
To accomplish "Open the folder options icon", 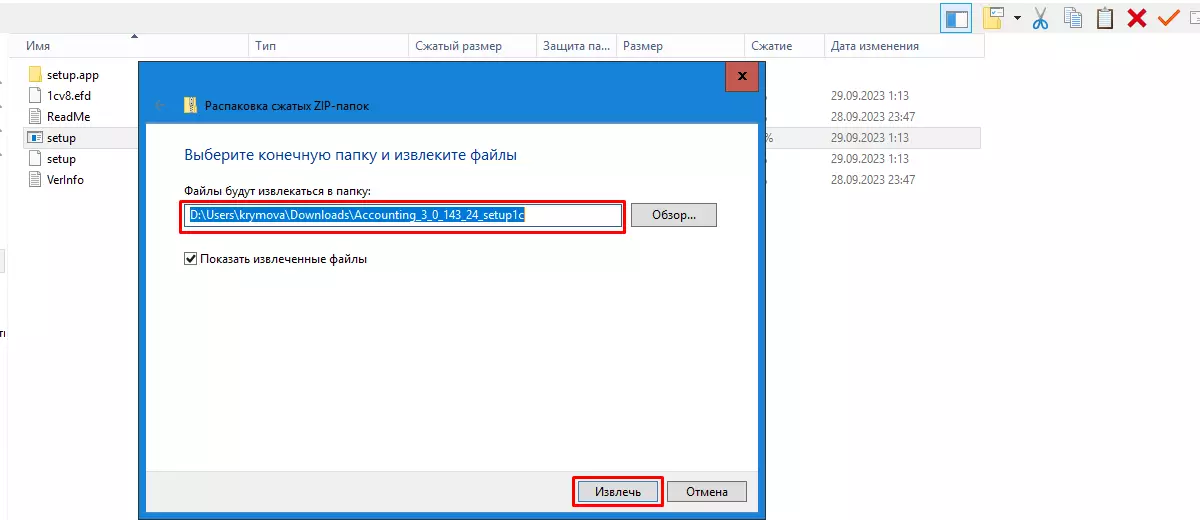I will tap(992, 18).
